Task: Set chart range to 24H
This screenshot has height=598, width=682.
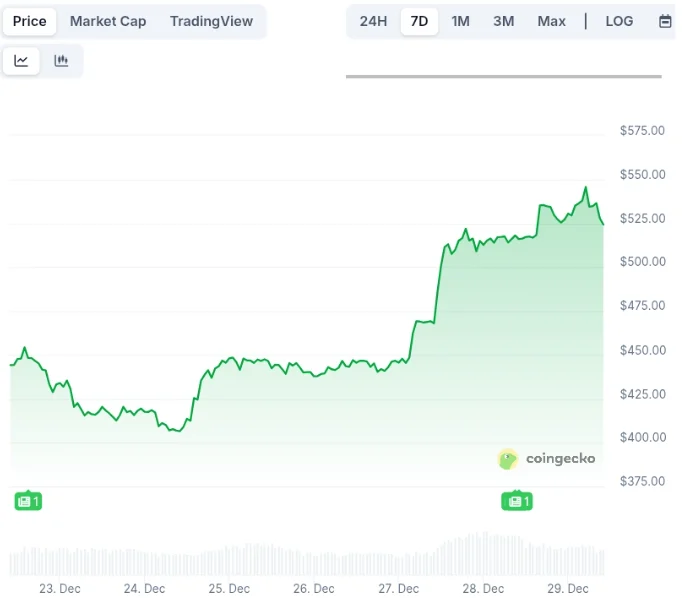Action: click(373, 21)
